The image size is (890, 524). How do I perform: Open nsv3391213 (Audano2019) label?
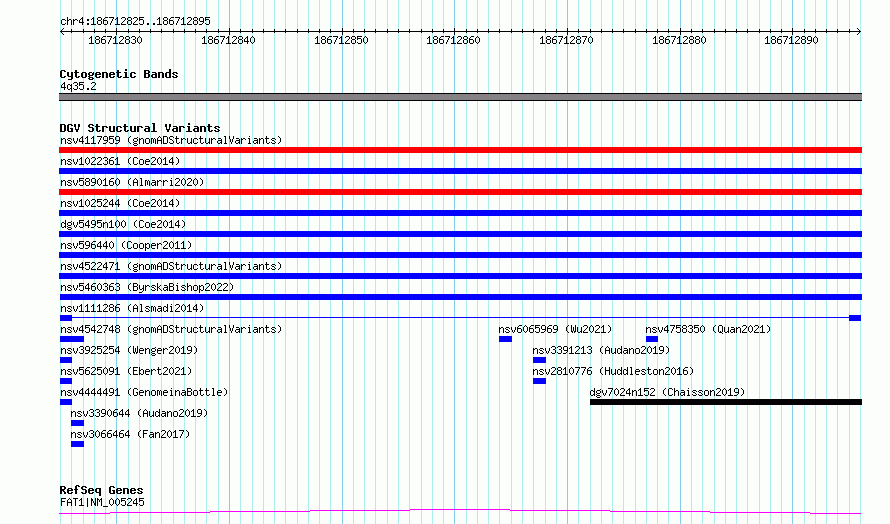coord(601,350)
